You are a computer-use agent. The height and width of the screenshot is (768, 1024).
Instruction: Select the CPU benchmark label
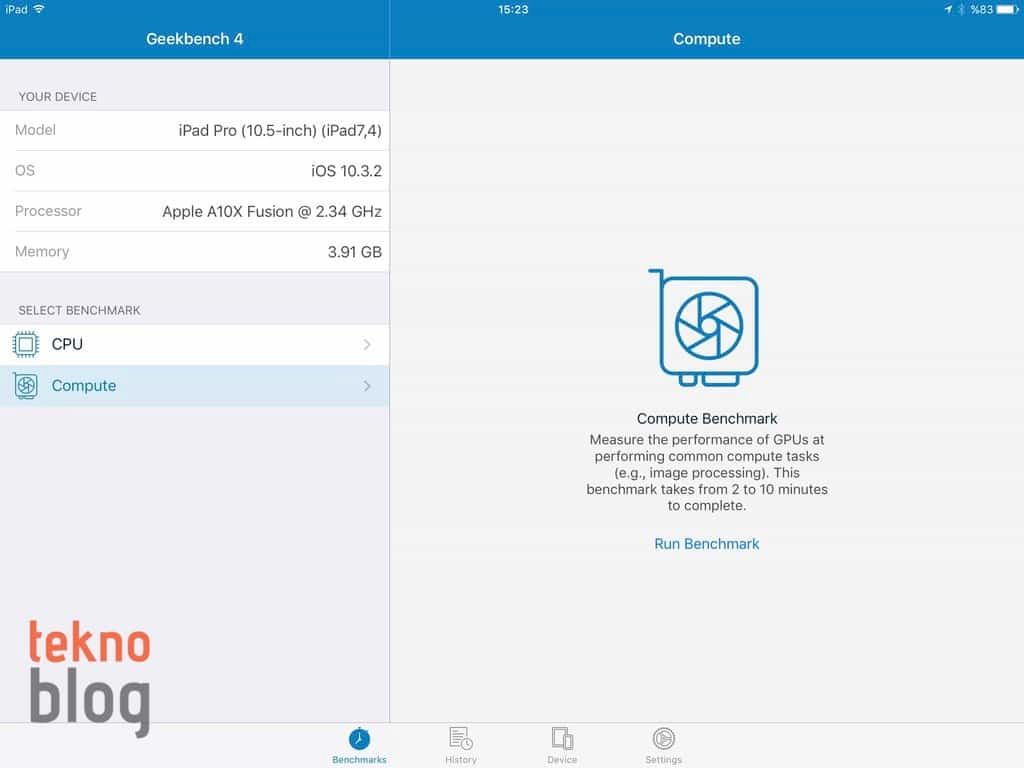pyautogui.click(x=67, y=344)
